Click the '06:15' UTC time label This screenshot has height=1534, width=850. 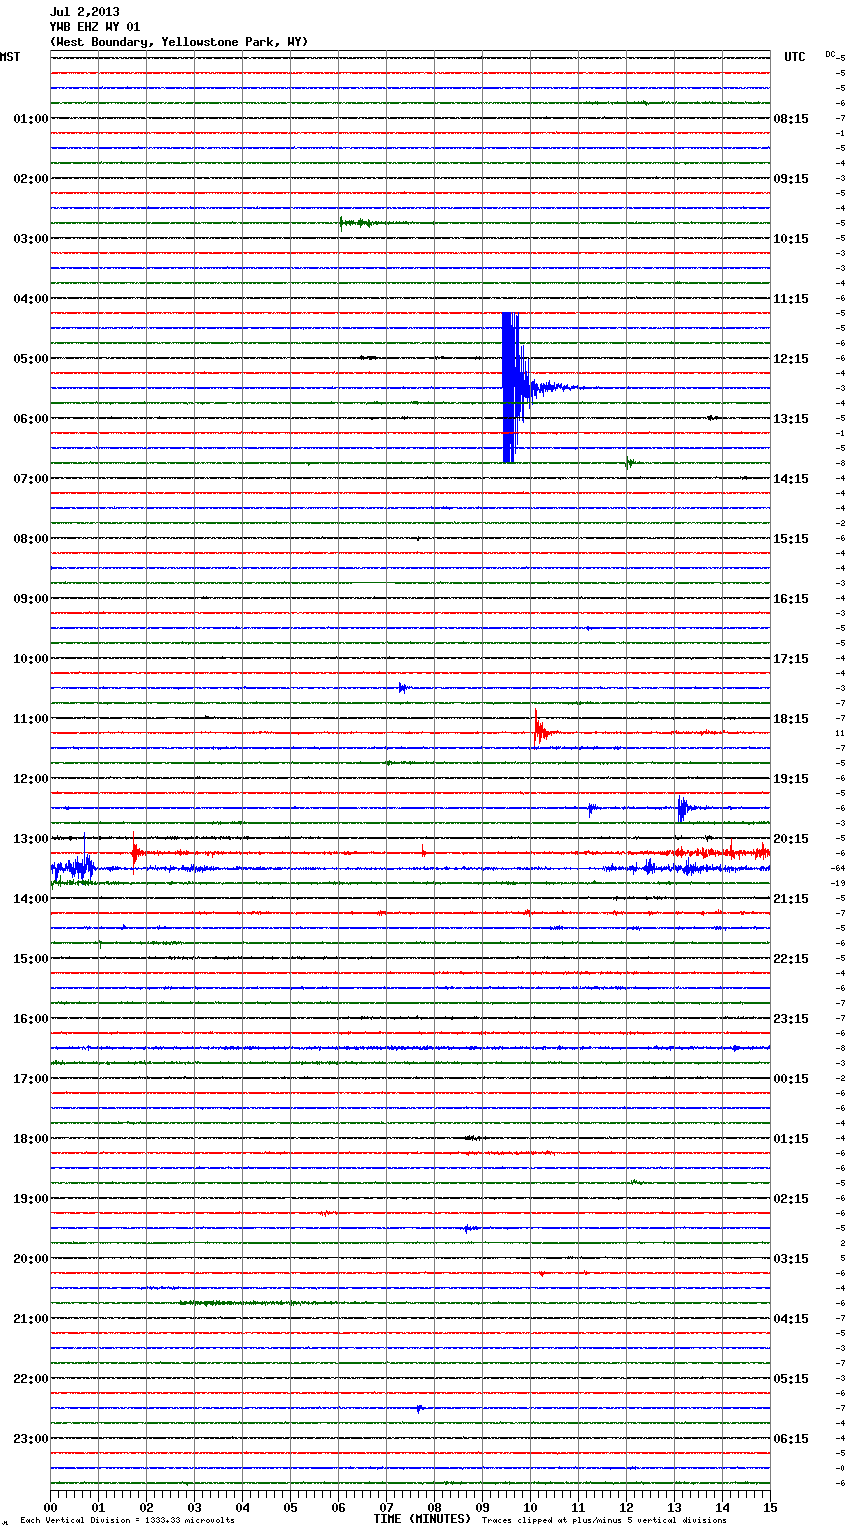tap(791, 1439)
